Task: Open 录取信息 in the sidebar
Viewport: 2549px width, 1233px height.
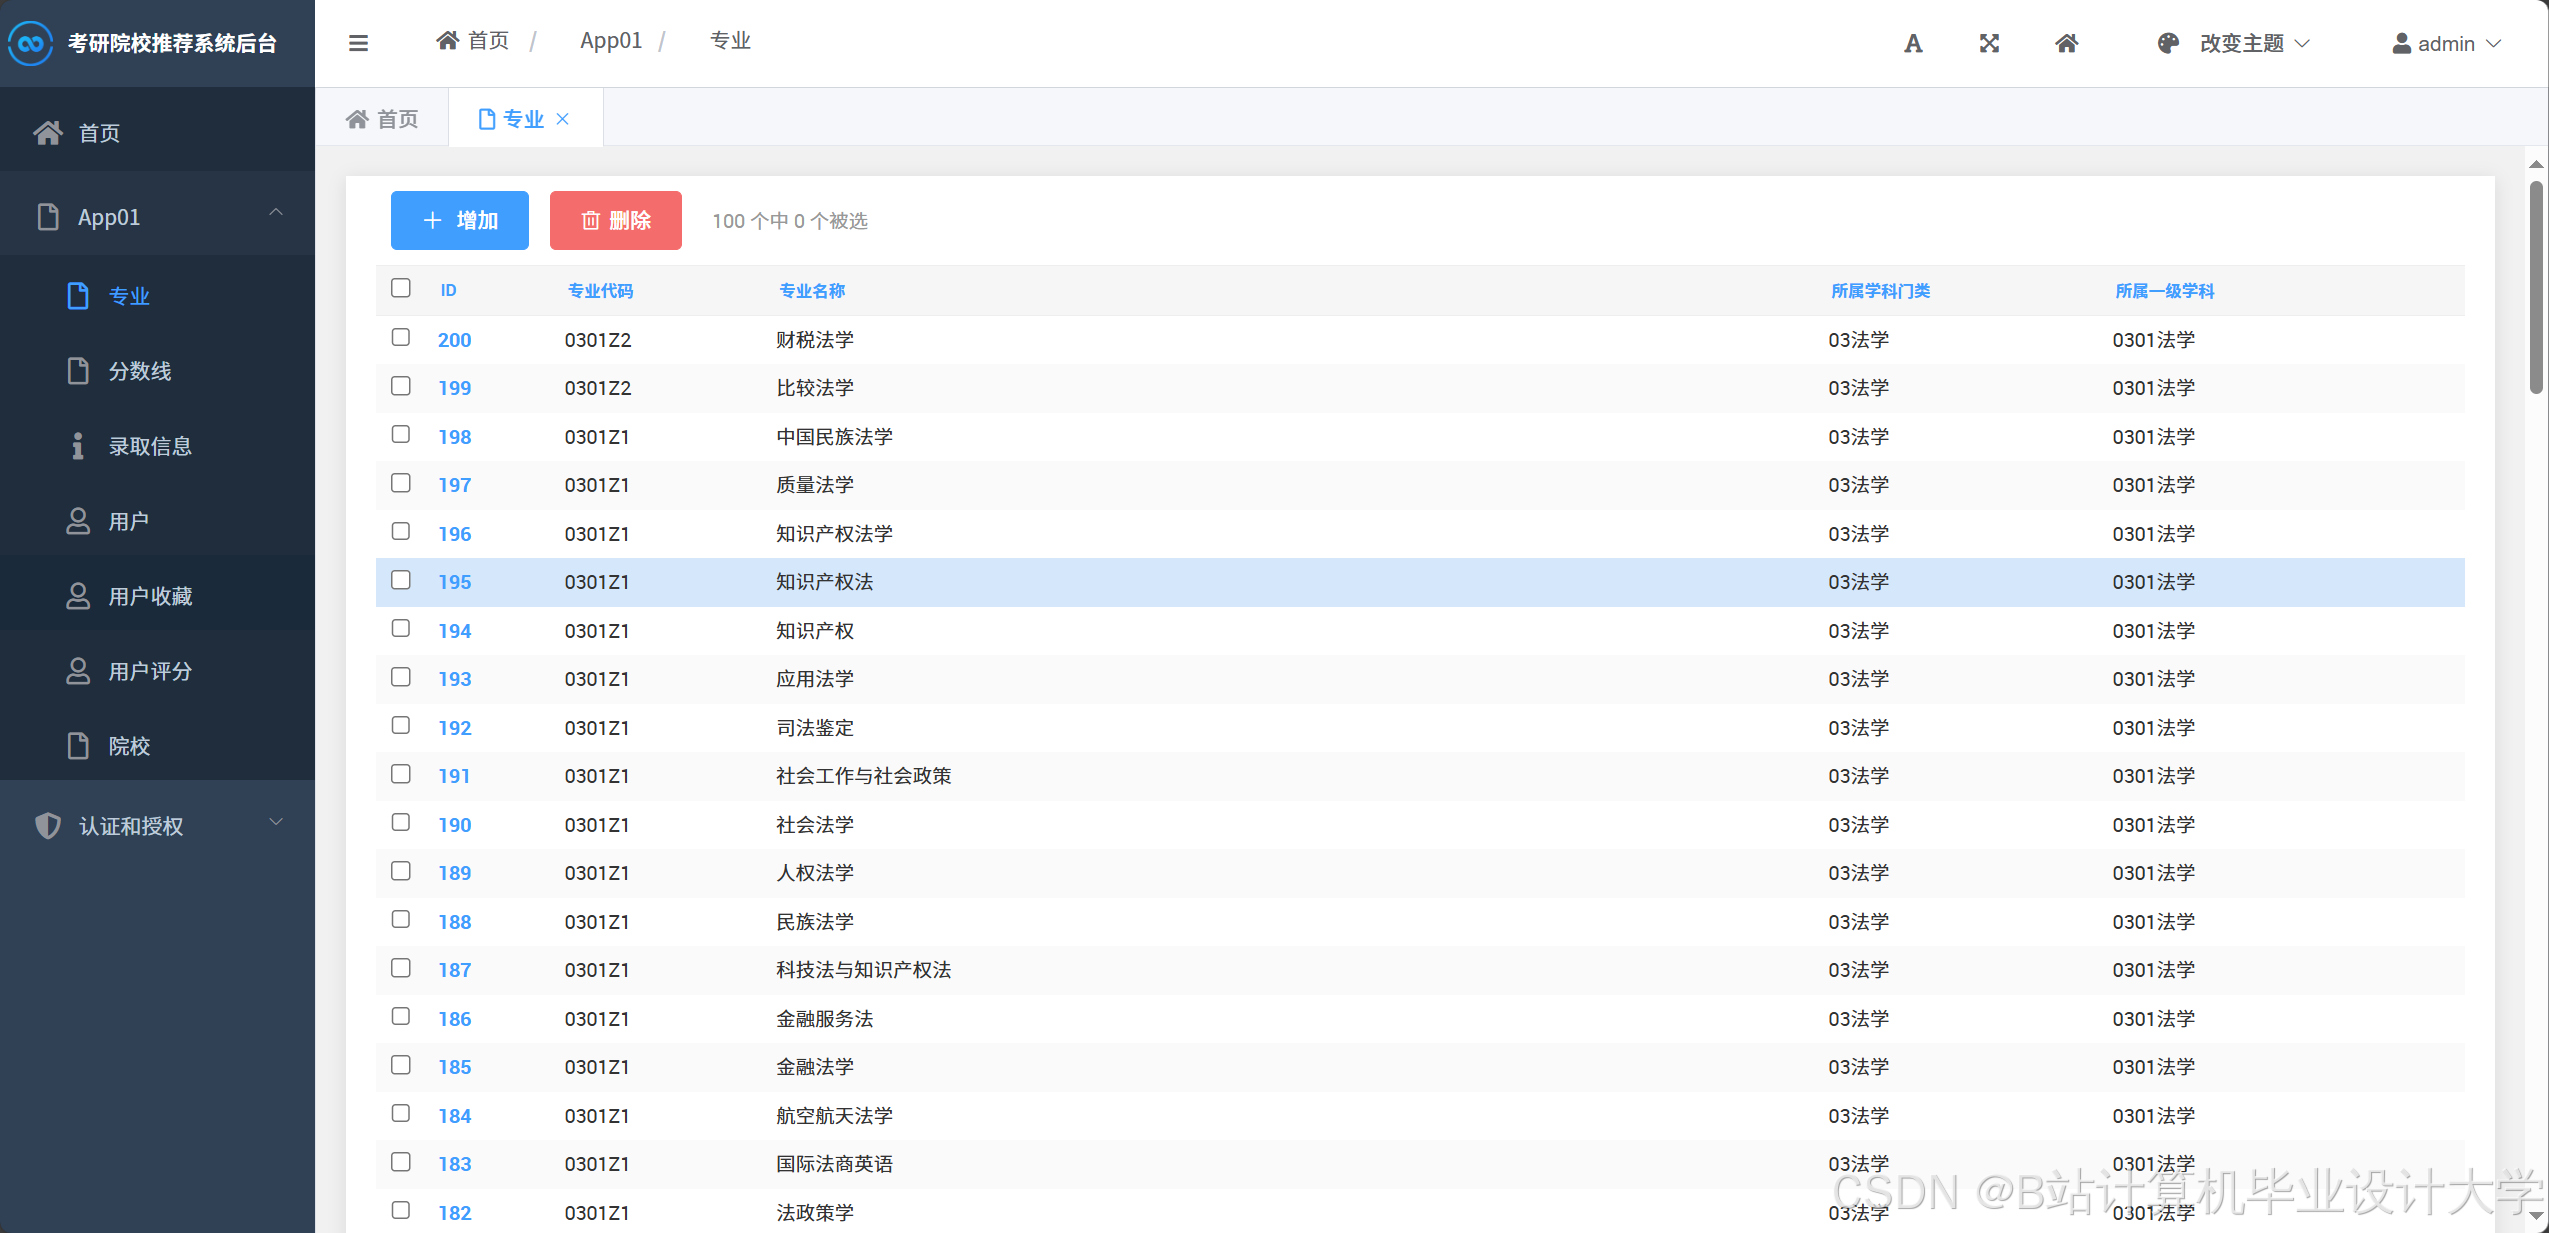Action: point(150,446)
